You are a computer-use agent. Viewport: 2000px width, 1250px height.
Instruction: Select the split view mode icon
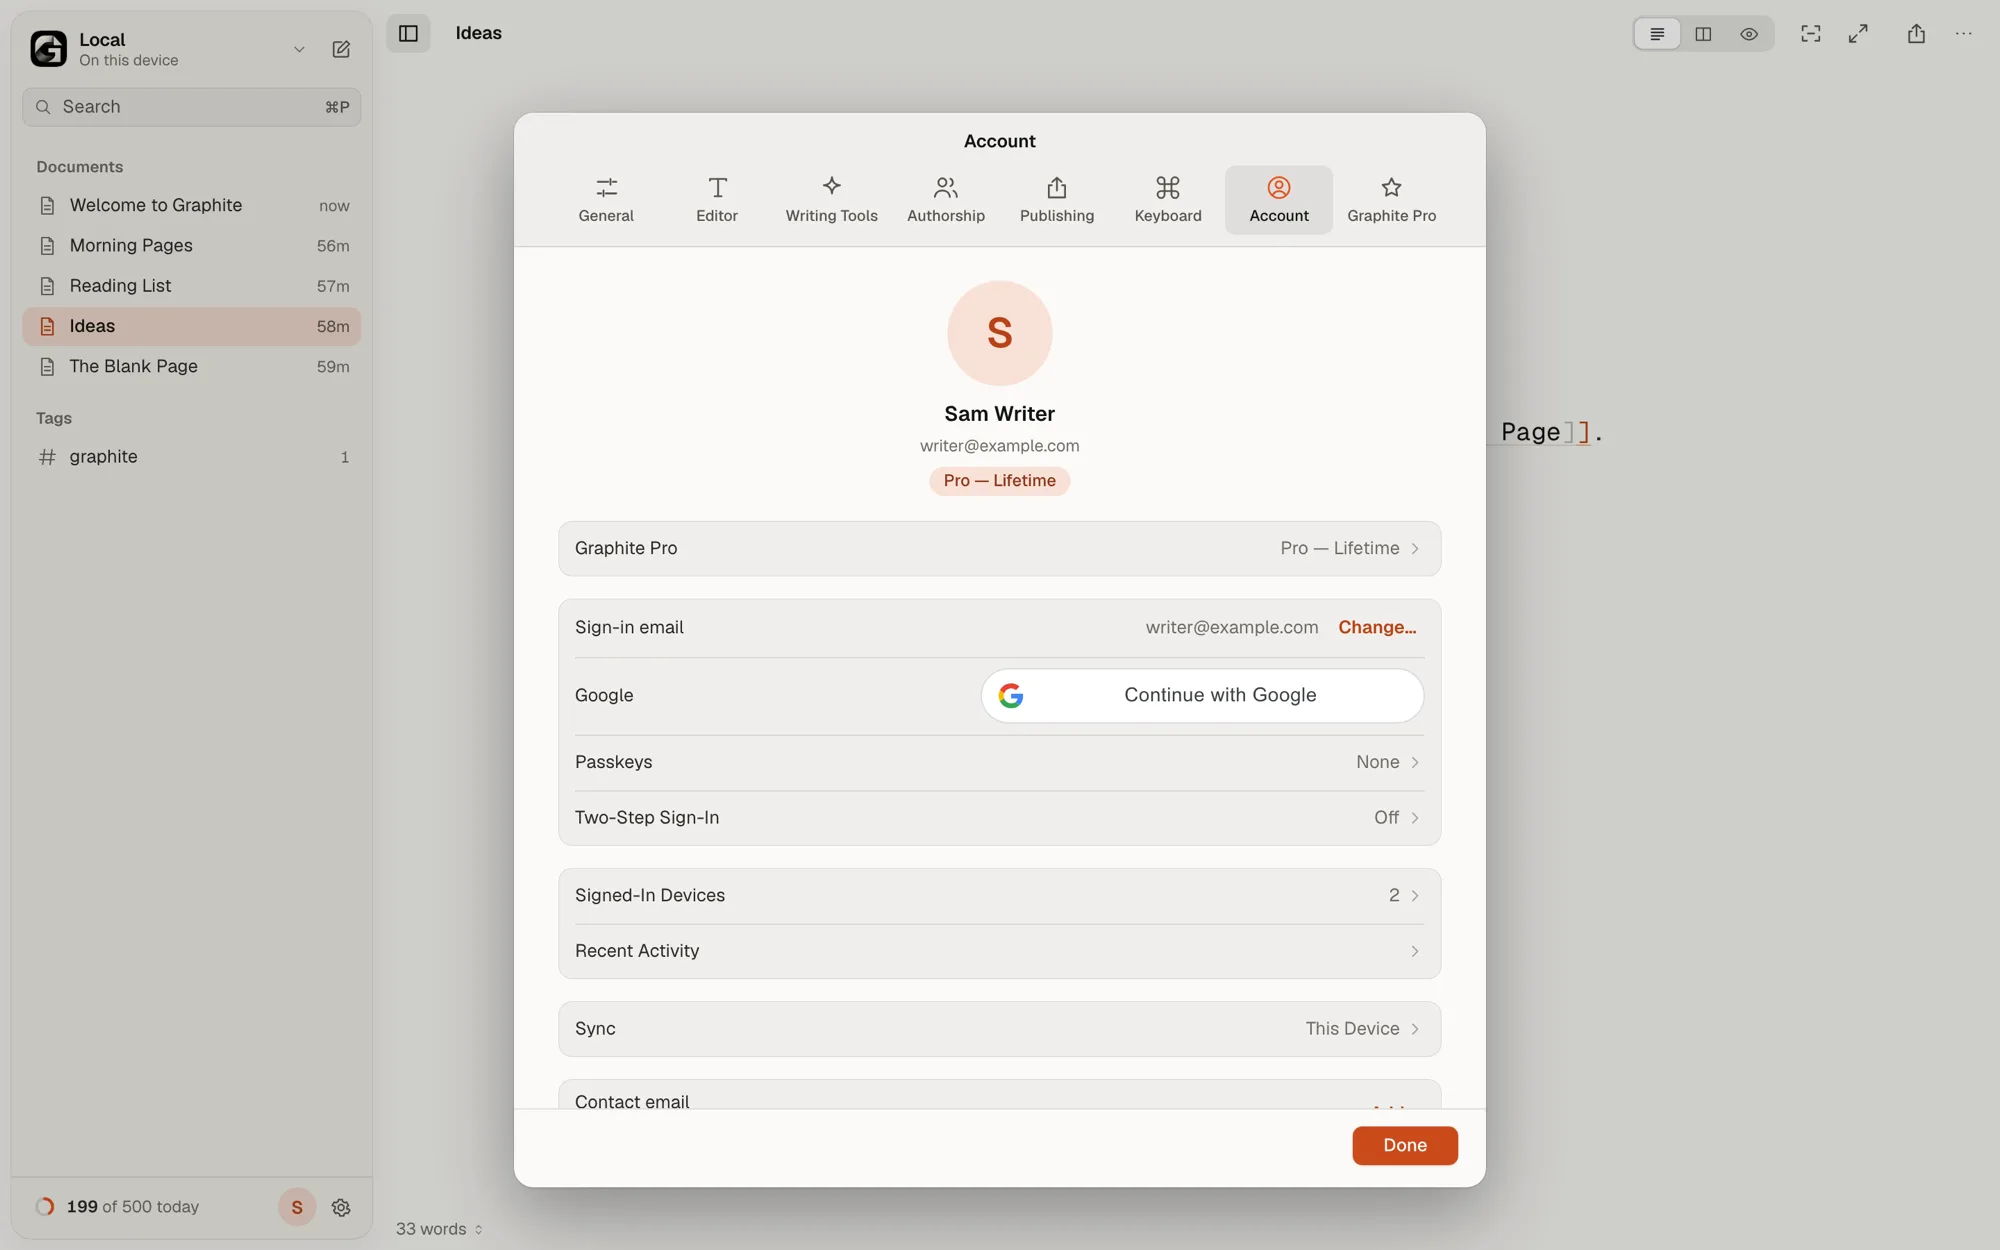tap(1703, 34)
